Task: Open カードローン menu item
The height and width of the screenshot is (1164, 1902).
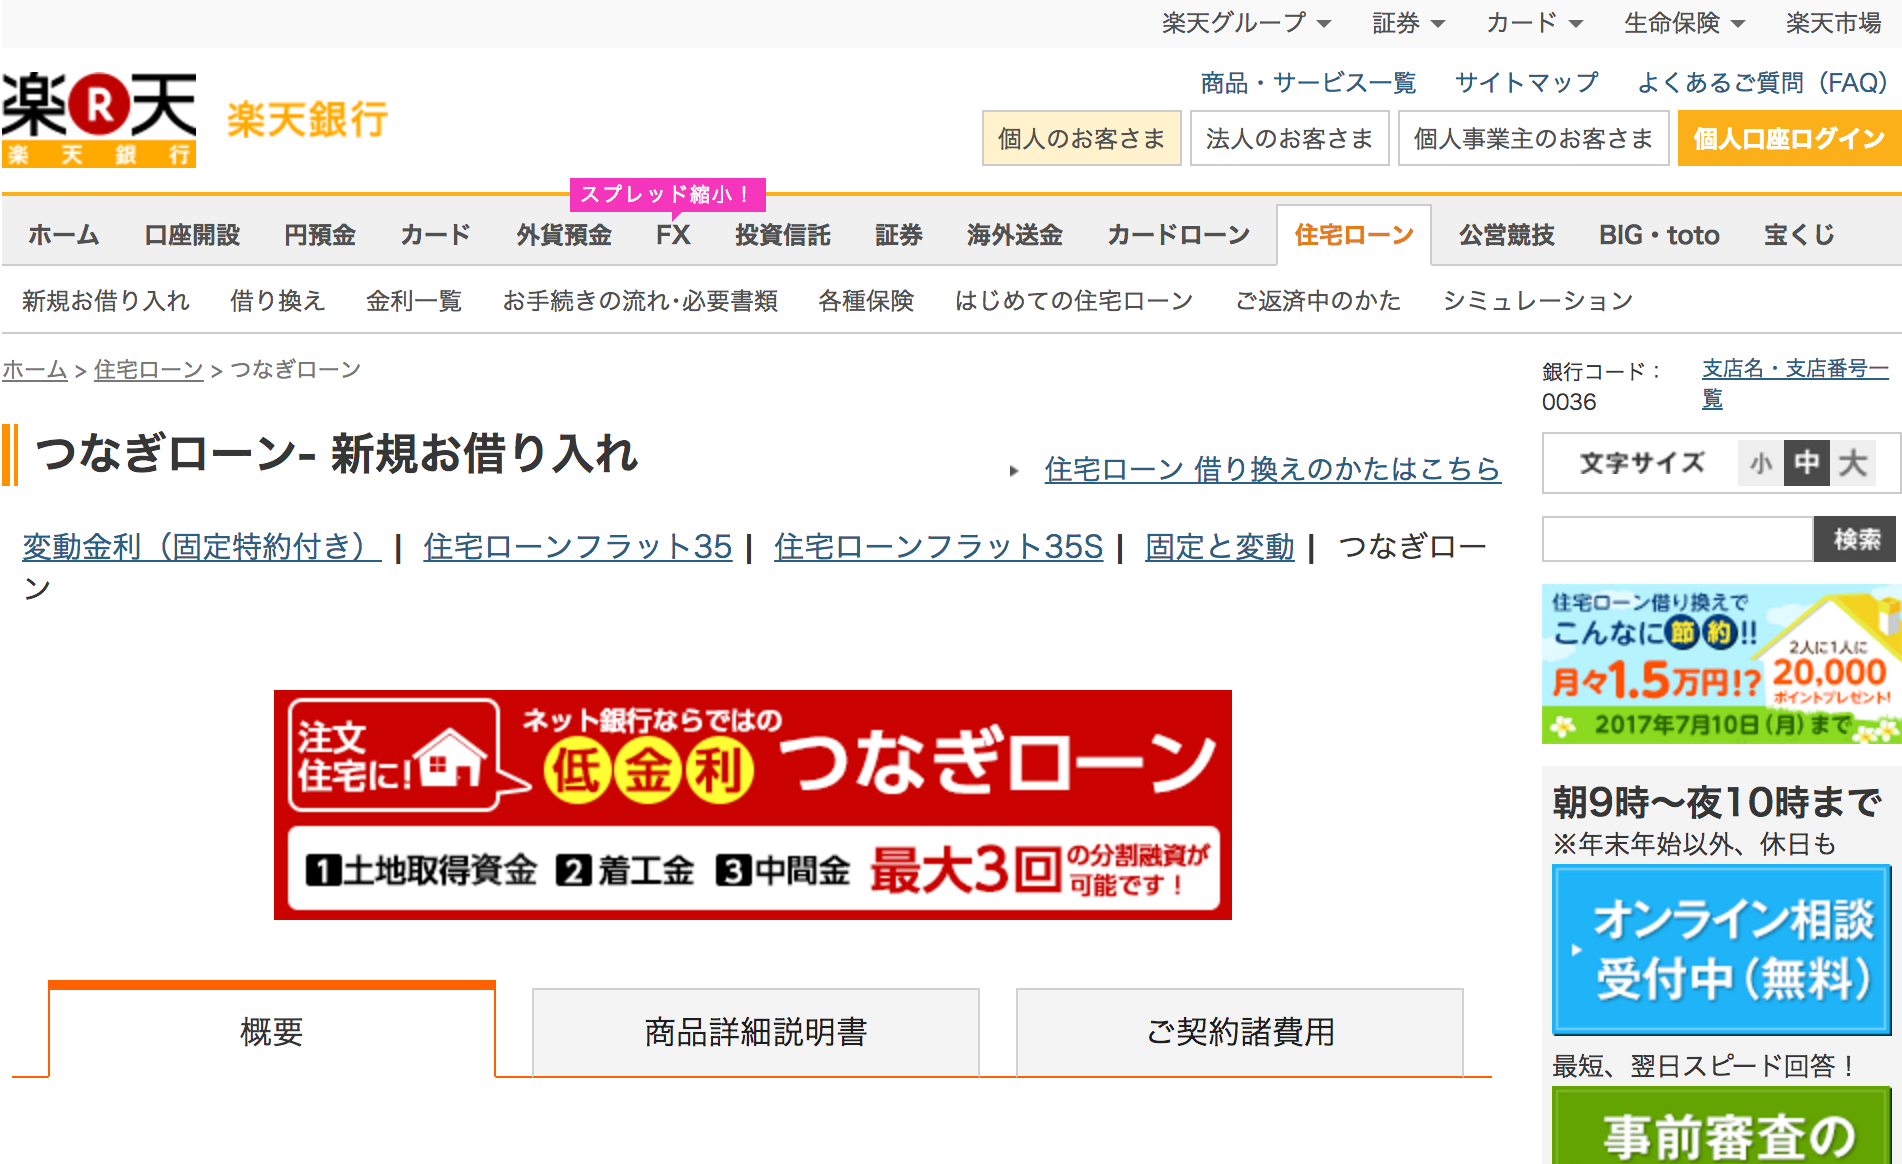Action: (1178, 235)
